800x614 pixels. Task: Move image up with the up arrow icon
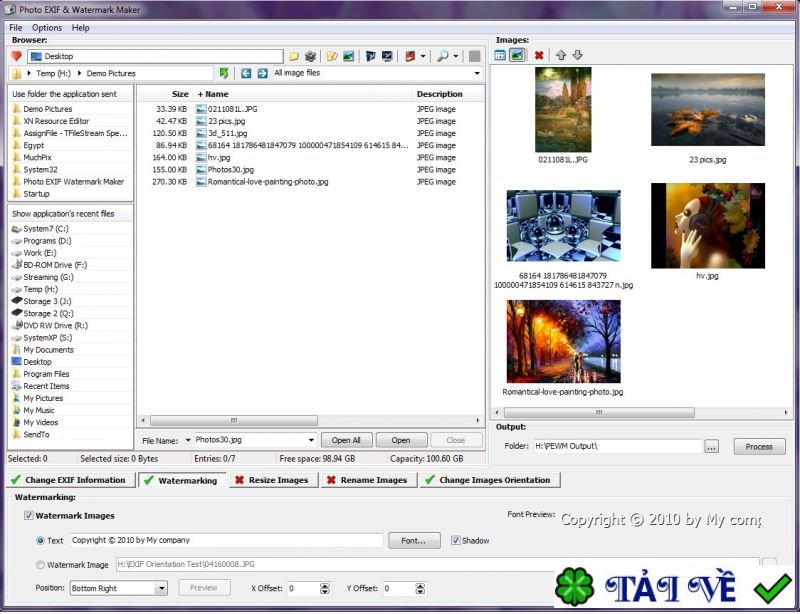pyautogui.click(x=560, y=55)
